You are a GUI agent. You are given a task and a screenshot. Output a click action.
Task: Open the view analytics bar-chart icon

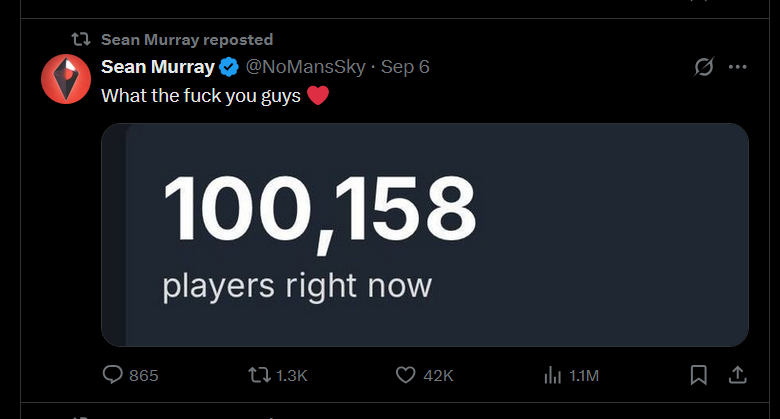[551, 375]
